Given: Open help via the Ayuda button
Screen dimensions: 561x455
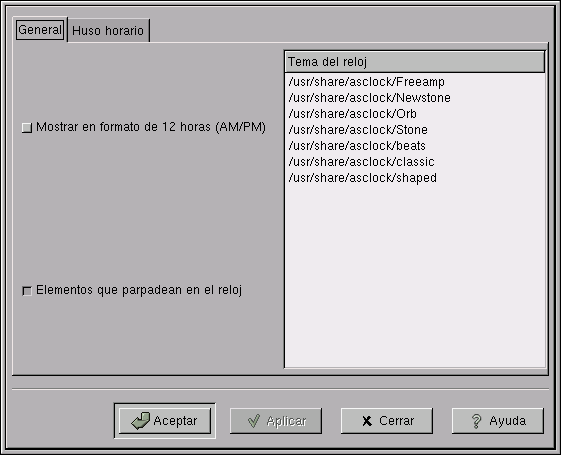Looking at the screenshot, I should tap(498, 421).
